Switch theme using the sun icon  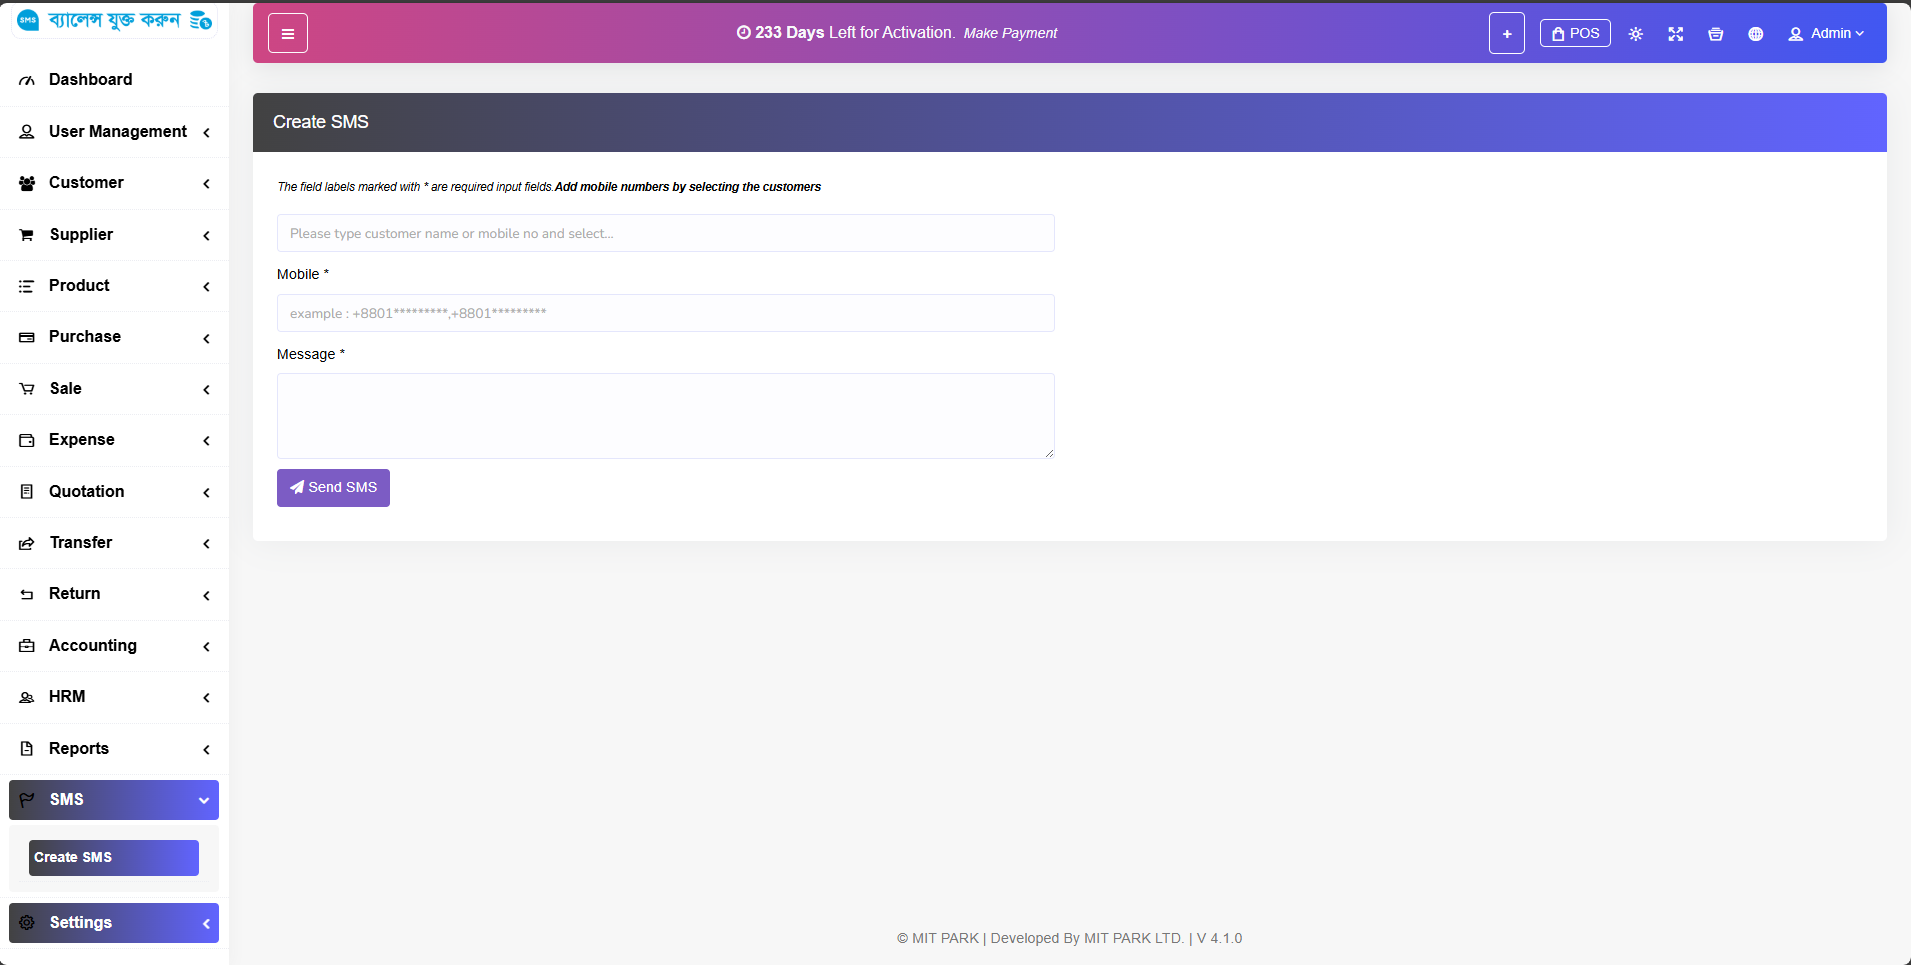(1635, 34)
